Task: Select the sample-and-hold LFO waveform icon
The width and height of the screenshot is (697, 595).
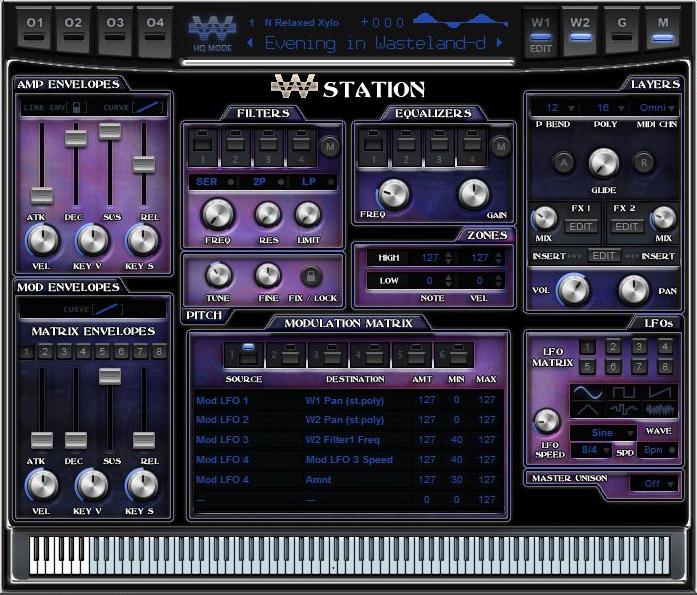Action: [624, 410]
